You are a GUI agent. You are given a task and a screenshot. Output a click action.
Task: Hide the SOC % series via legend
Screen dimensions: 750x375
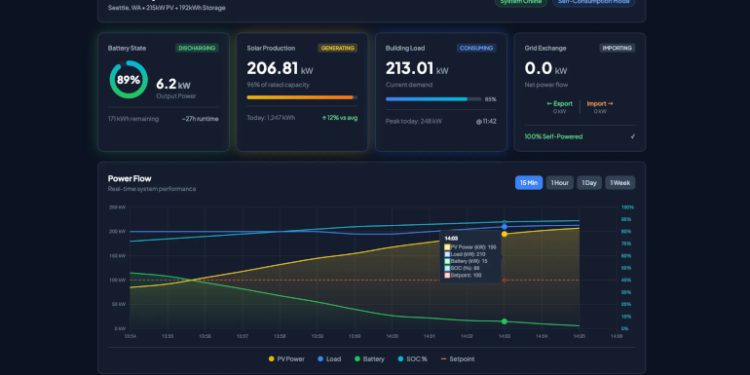(412, 359)
